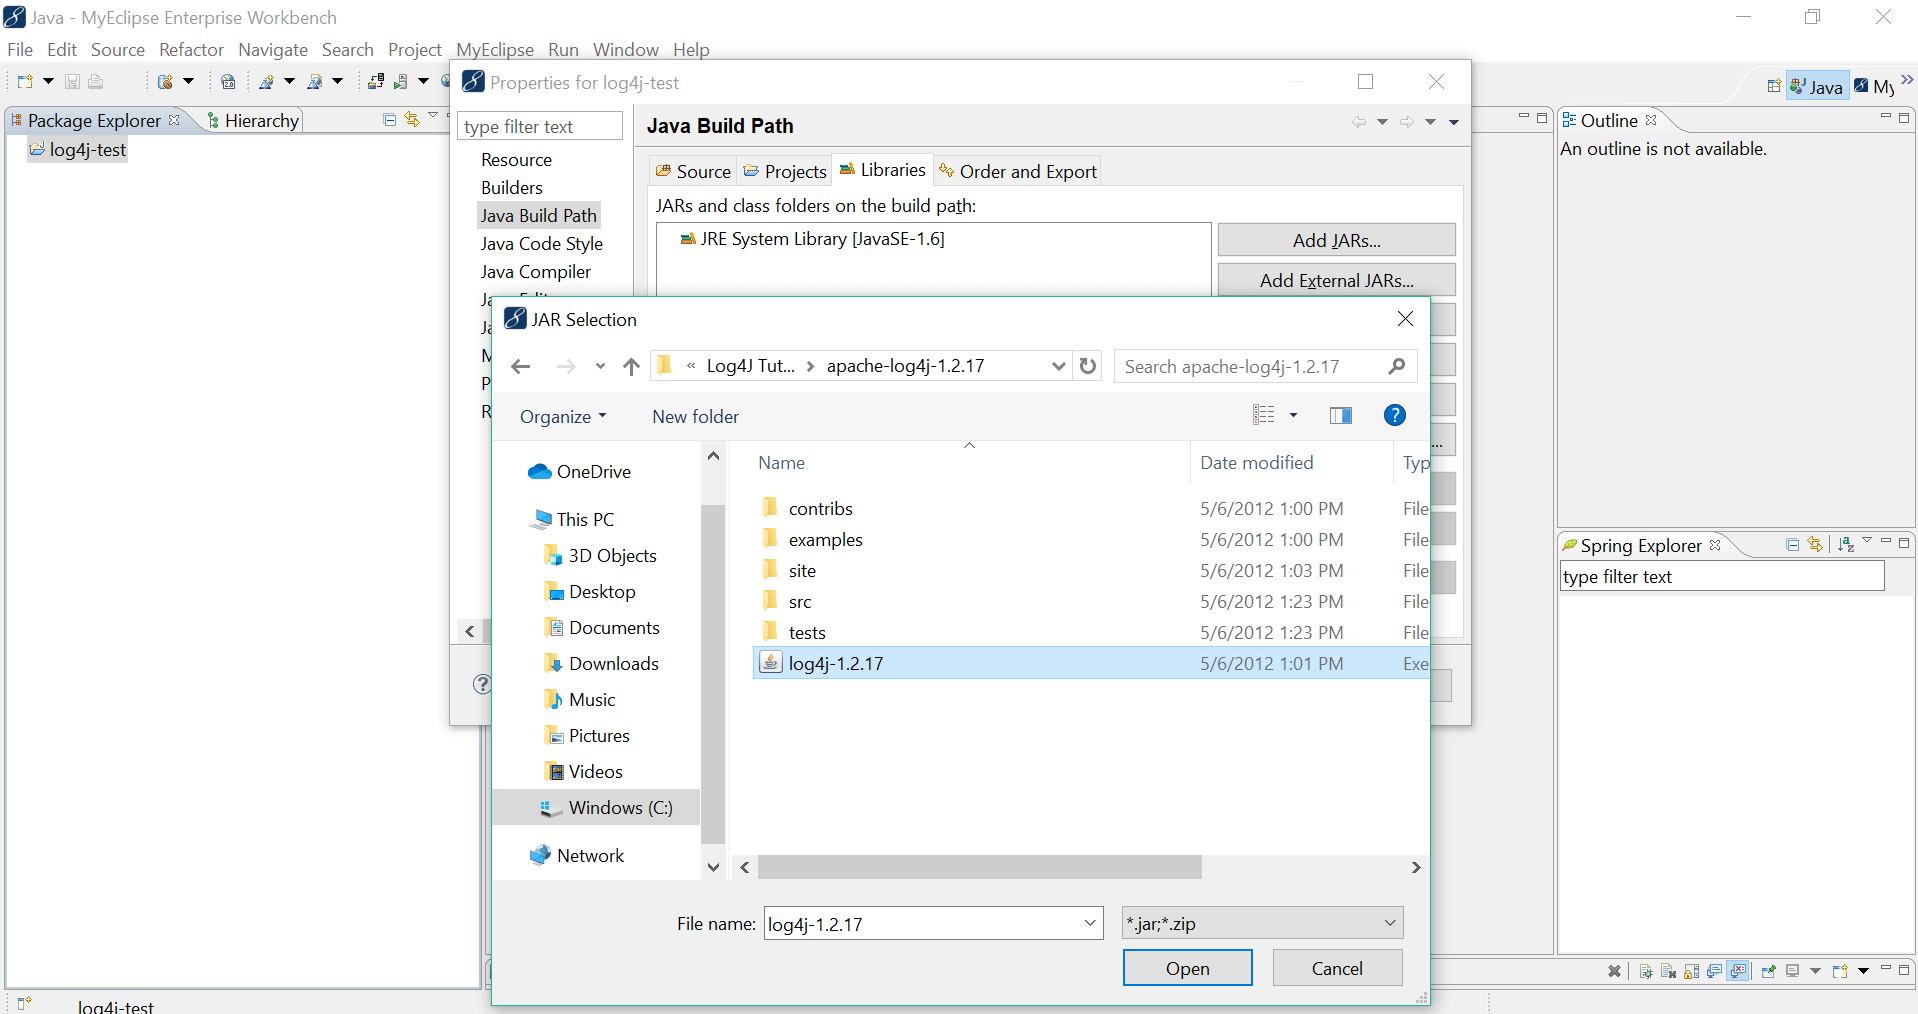This screenshot has width=1918, height=1014.
Task: Switch to the Hierarchy tab
Action: pos(253,120)
